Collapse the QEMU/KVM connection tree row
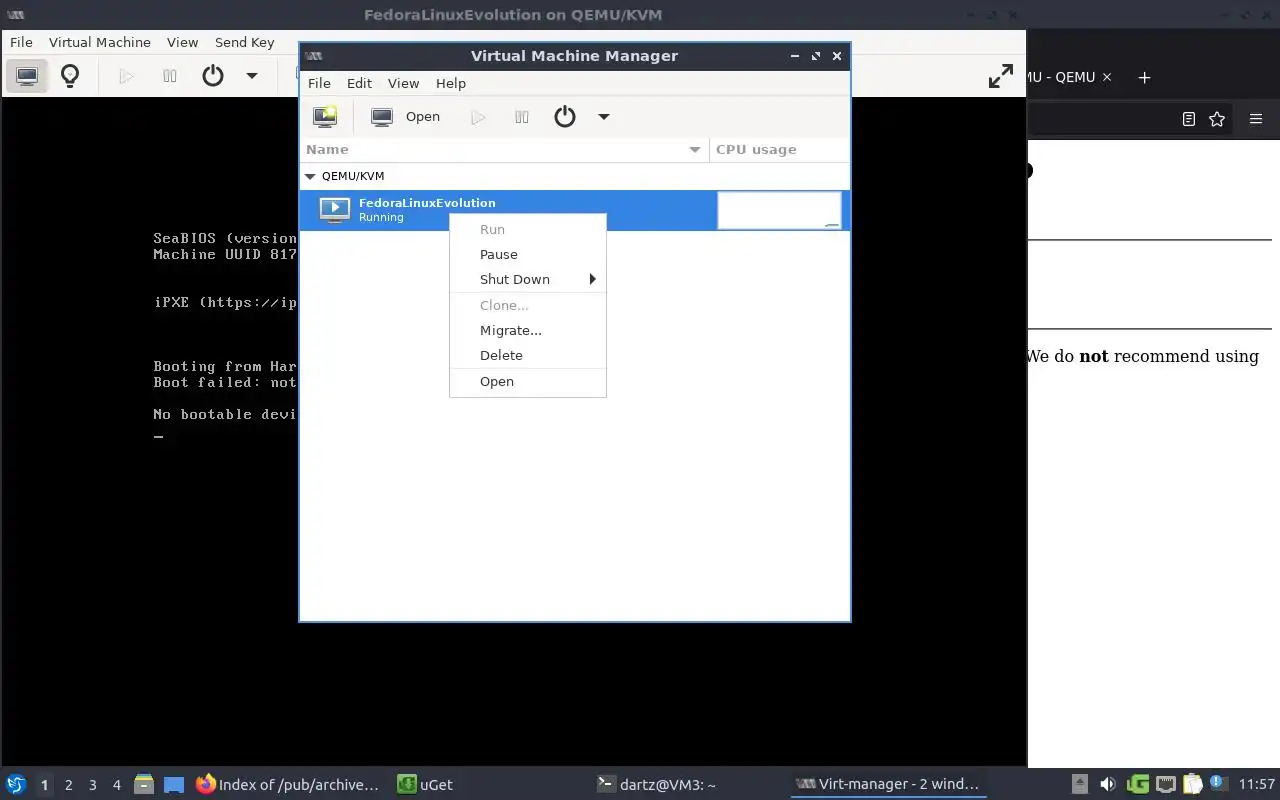Viewport: 1280px width, 800px height. click(x=310, y=176)
